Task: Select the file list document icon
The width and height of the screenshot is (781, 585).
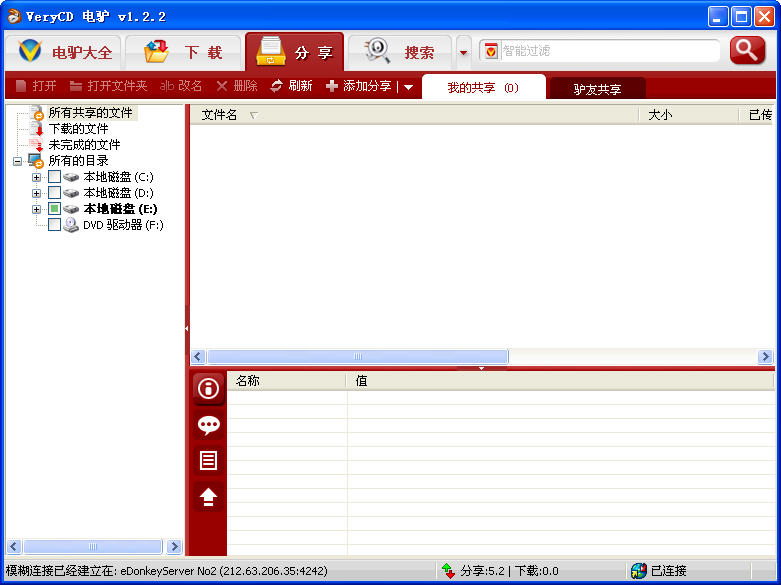Action: [208, 461]
